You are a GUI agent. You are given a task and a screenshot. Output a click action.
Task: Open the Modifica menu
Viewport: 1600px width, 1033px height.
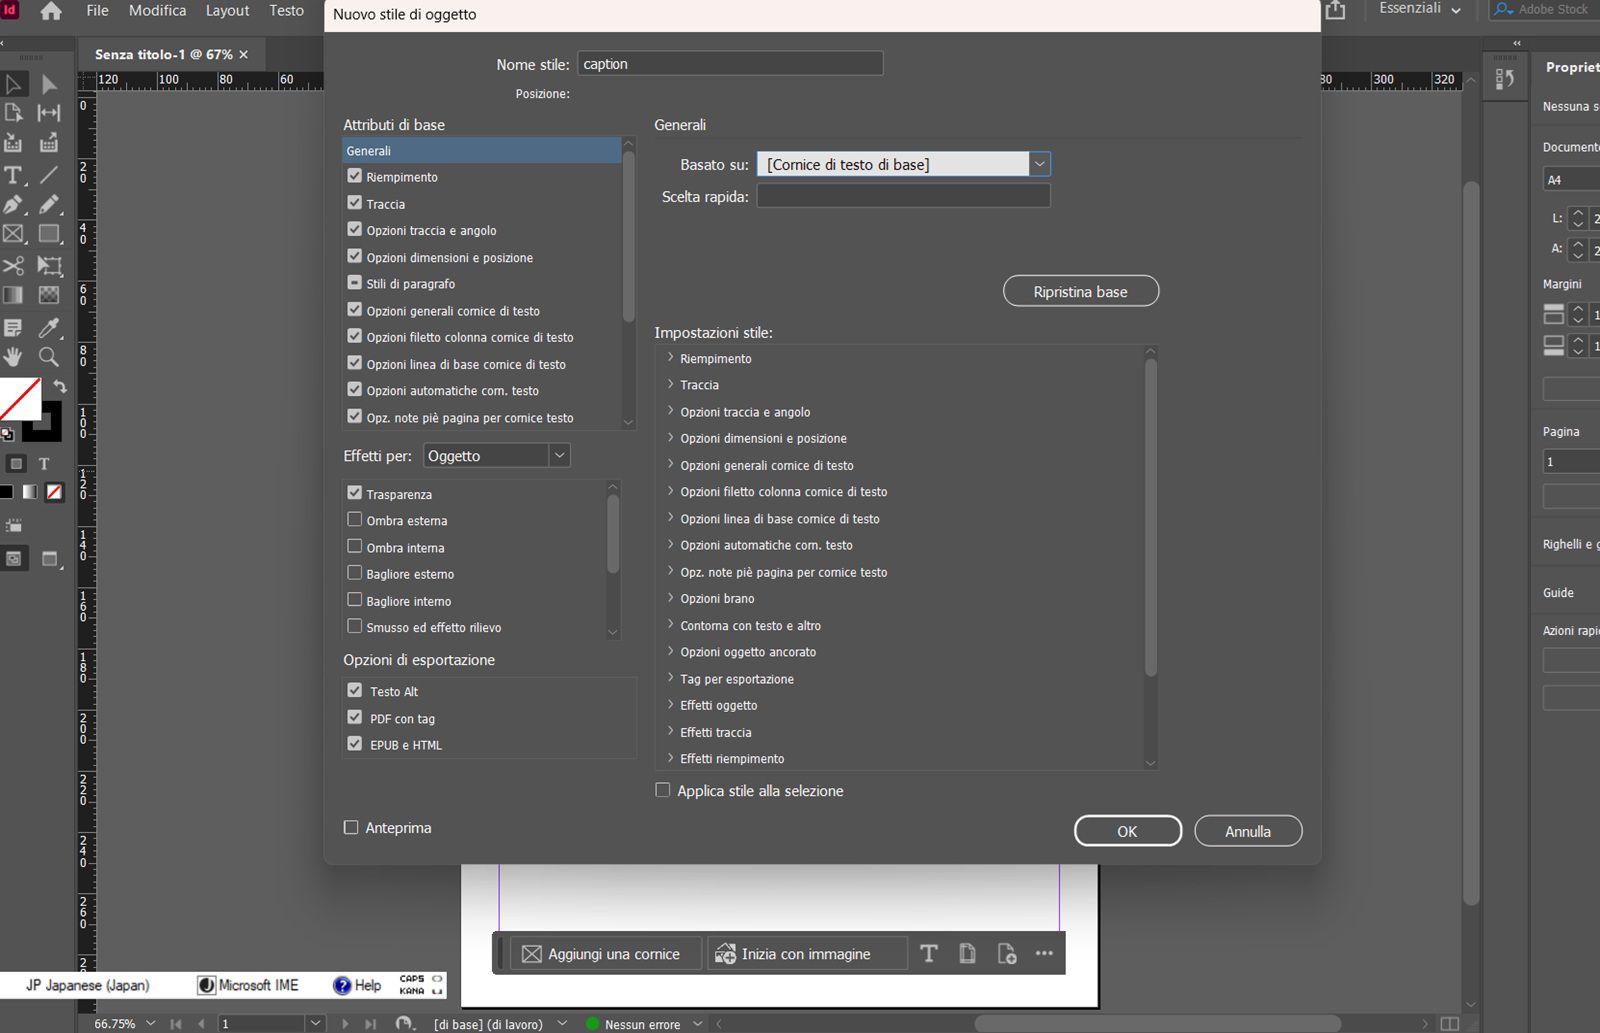click(x=157, y=11)
